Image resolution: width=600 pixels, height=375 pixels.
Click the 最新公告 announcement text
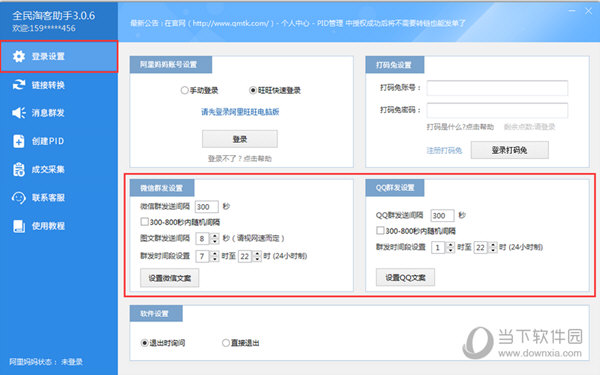coord(298,23)
